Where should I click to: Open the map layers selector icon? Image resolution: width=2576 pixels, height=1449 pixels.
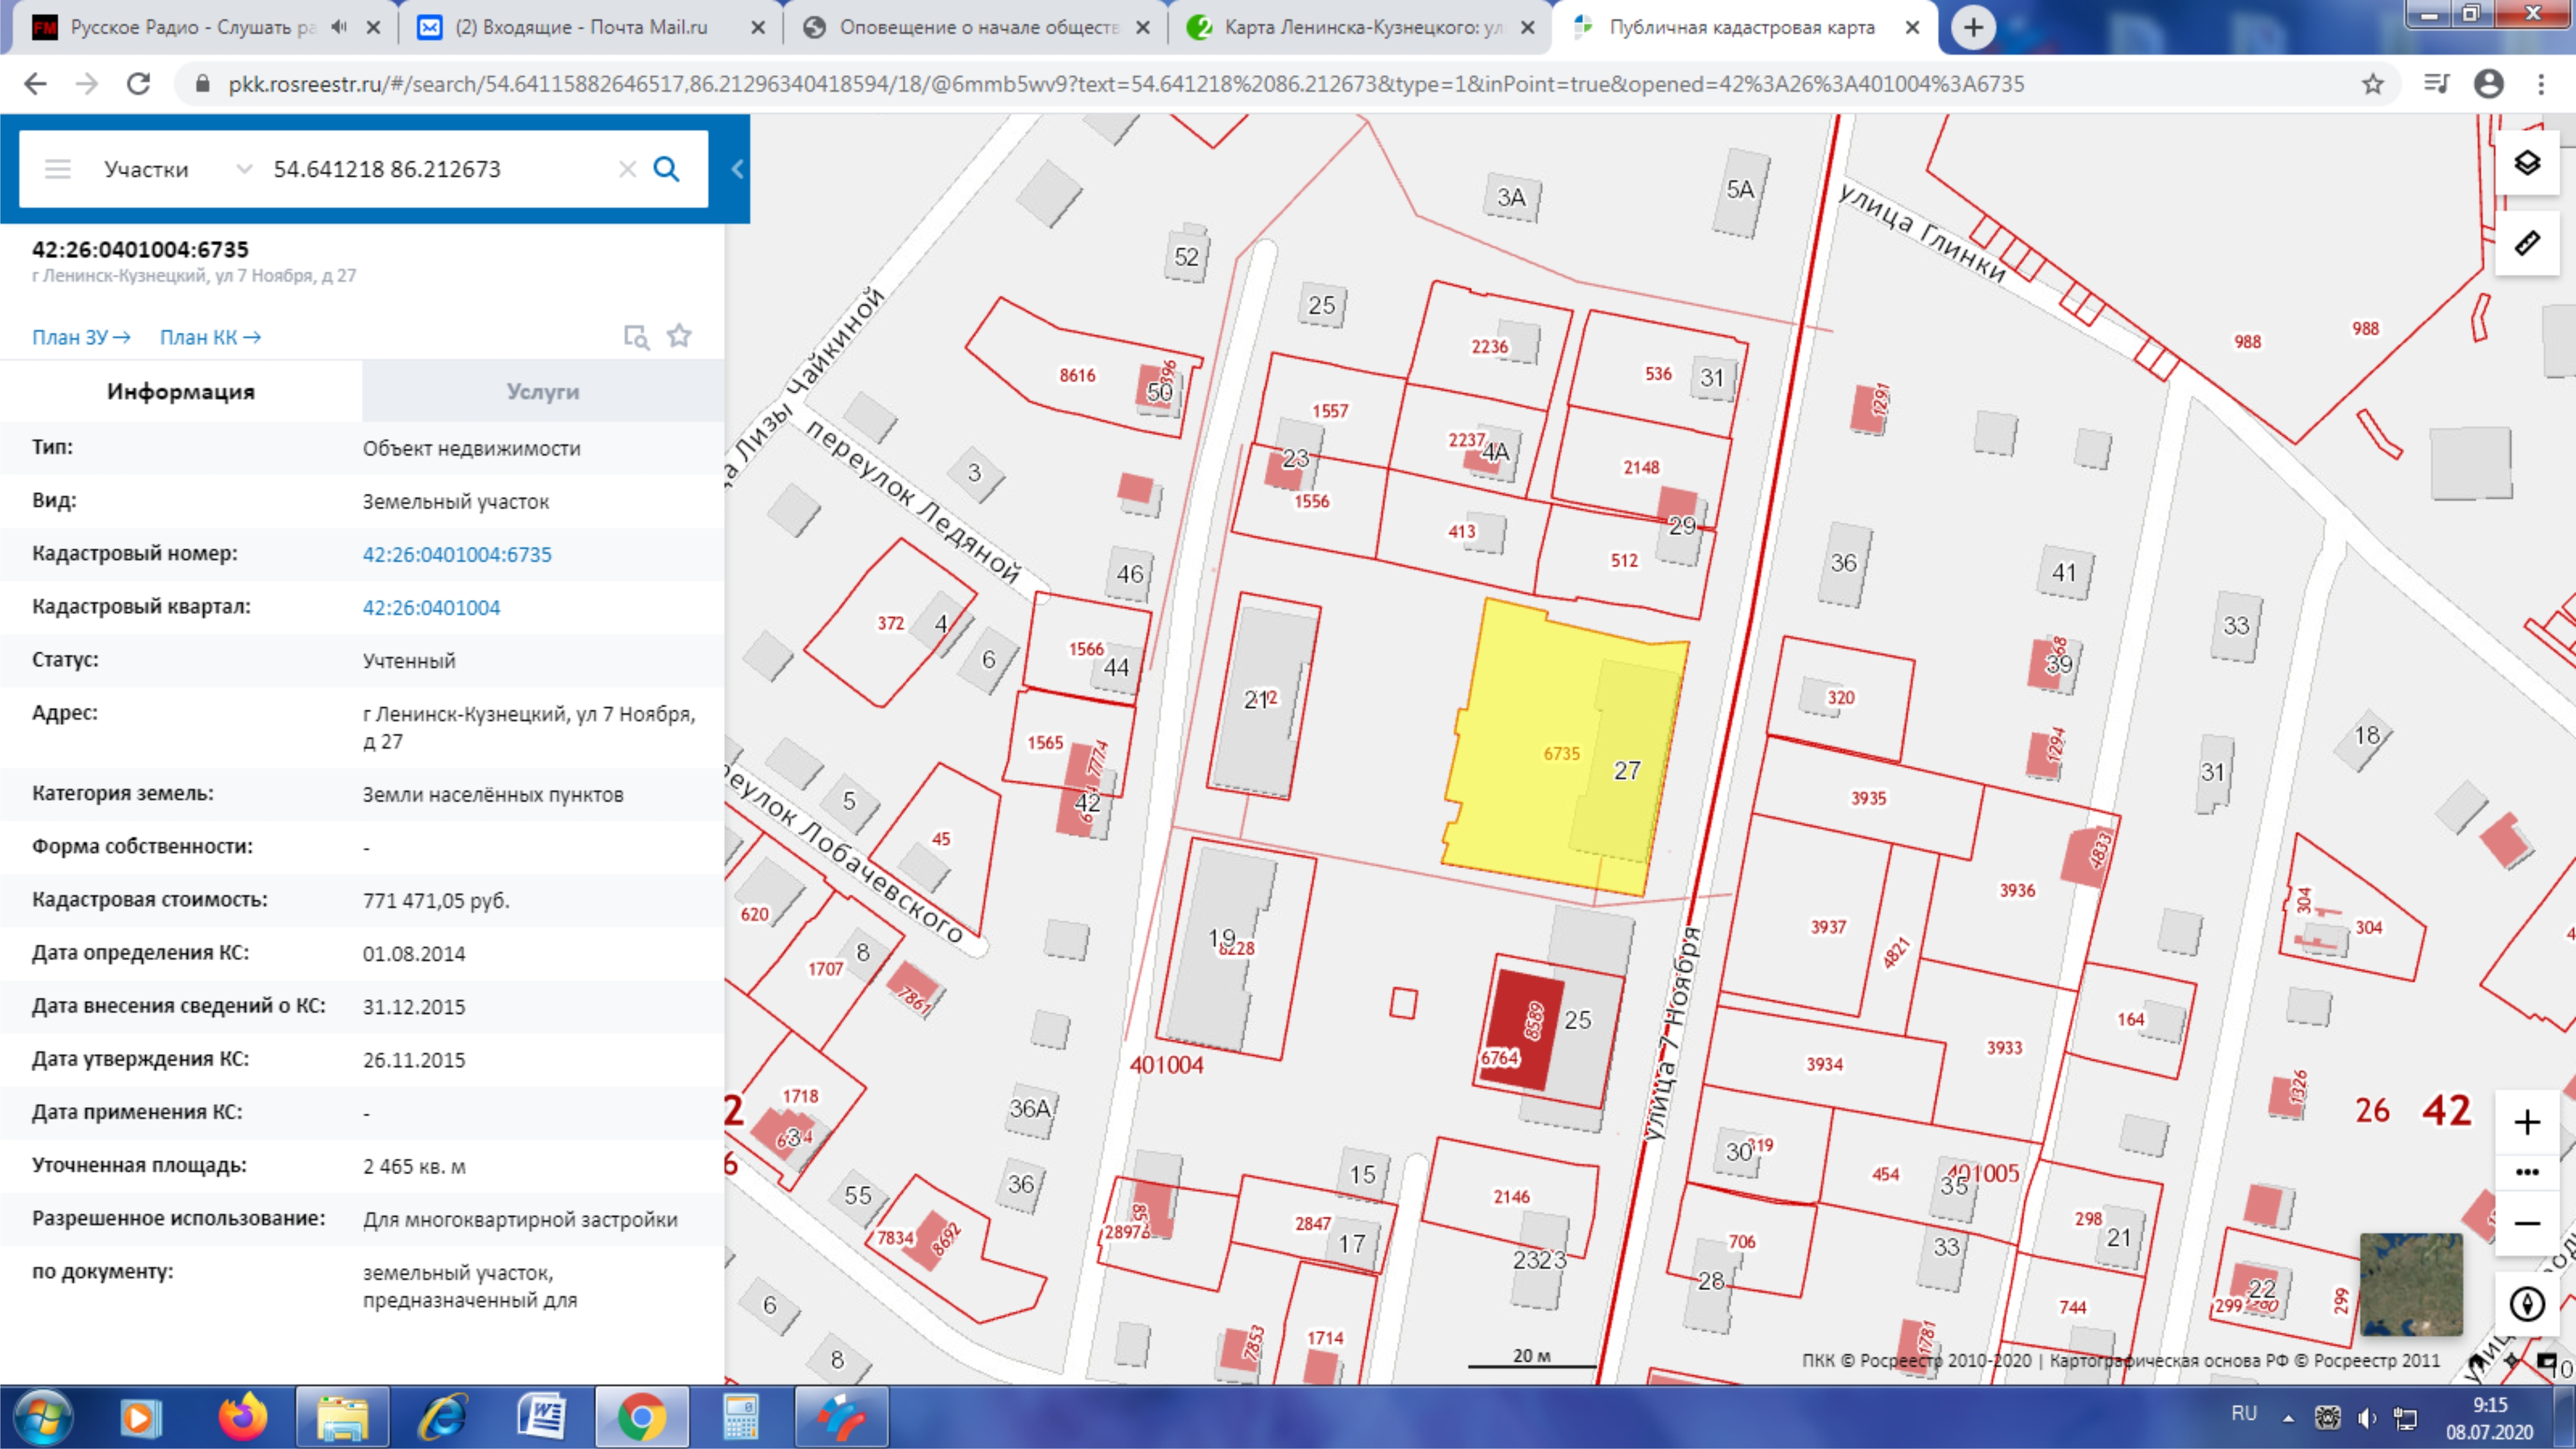click(2526, 164)
